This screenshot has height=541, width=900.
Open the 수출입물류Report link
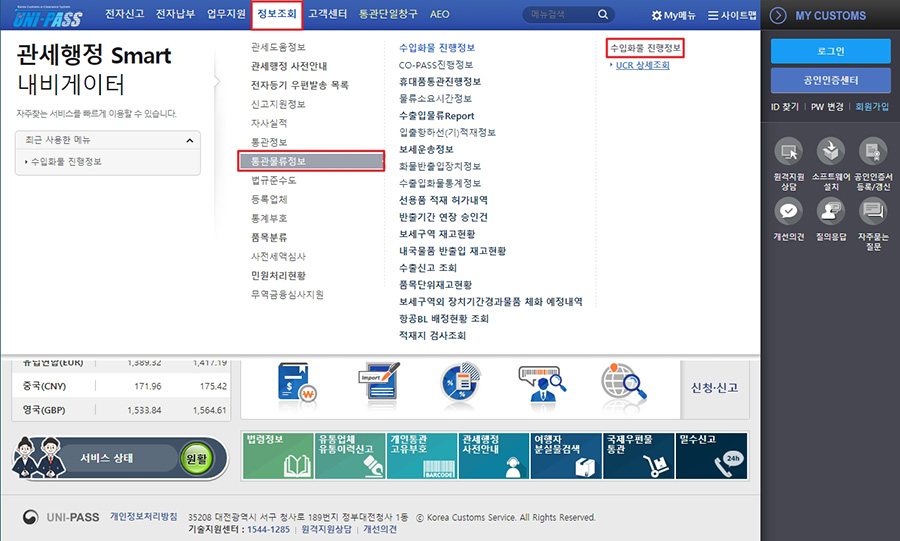tap(436, 116)
